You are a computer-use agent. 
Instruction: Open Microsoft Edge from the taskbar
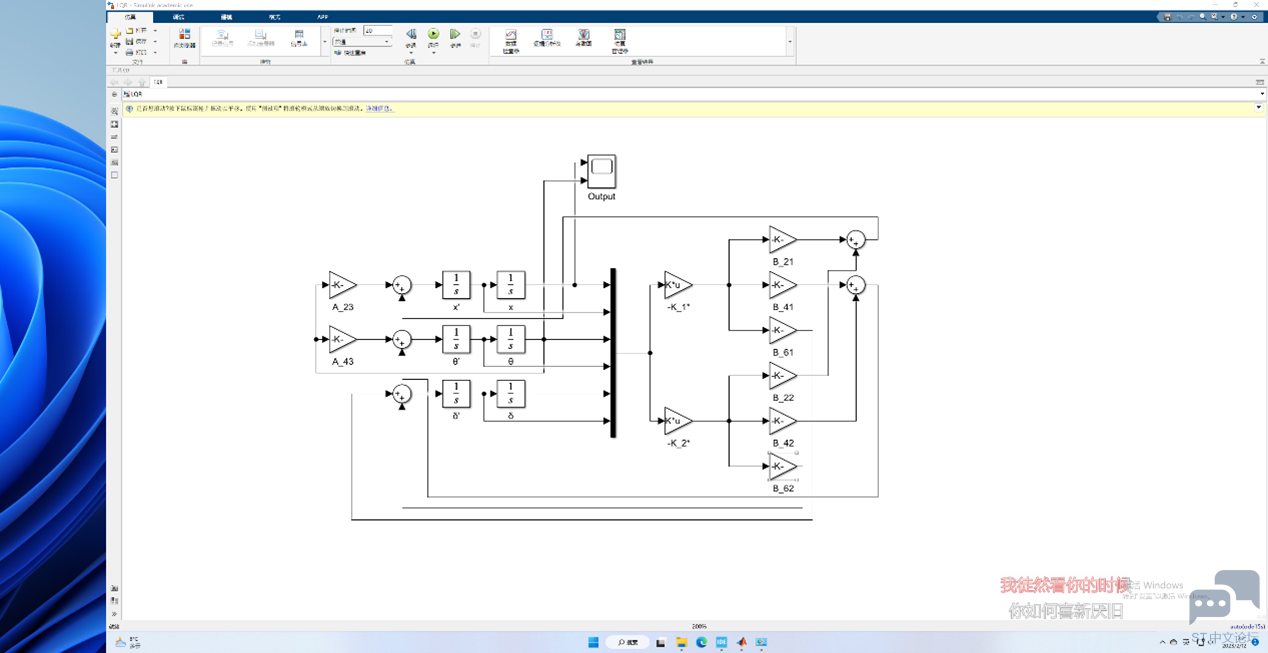pos(702,642)
